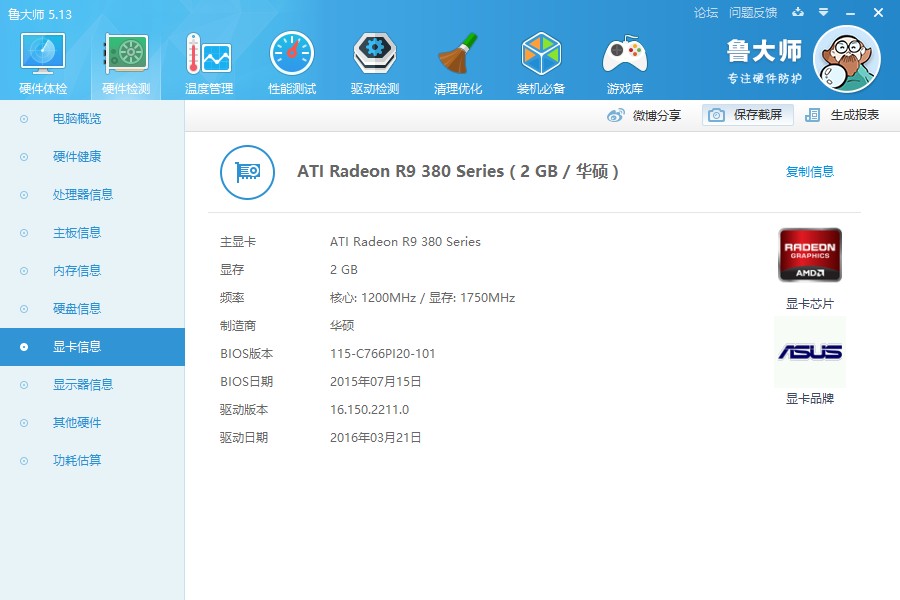Click 鲁大师 5.13 title text
The width and height of the screenshot is (900, 600).
click(x=40, y=14)
